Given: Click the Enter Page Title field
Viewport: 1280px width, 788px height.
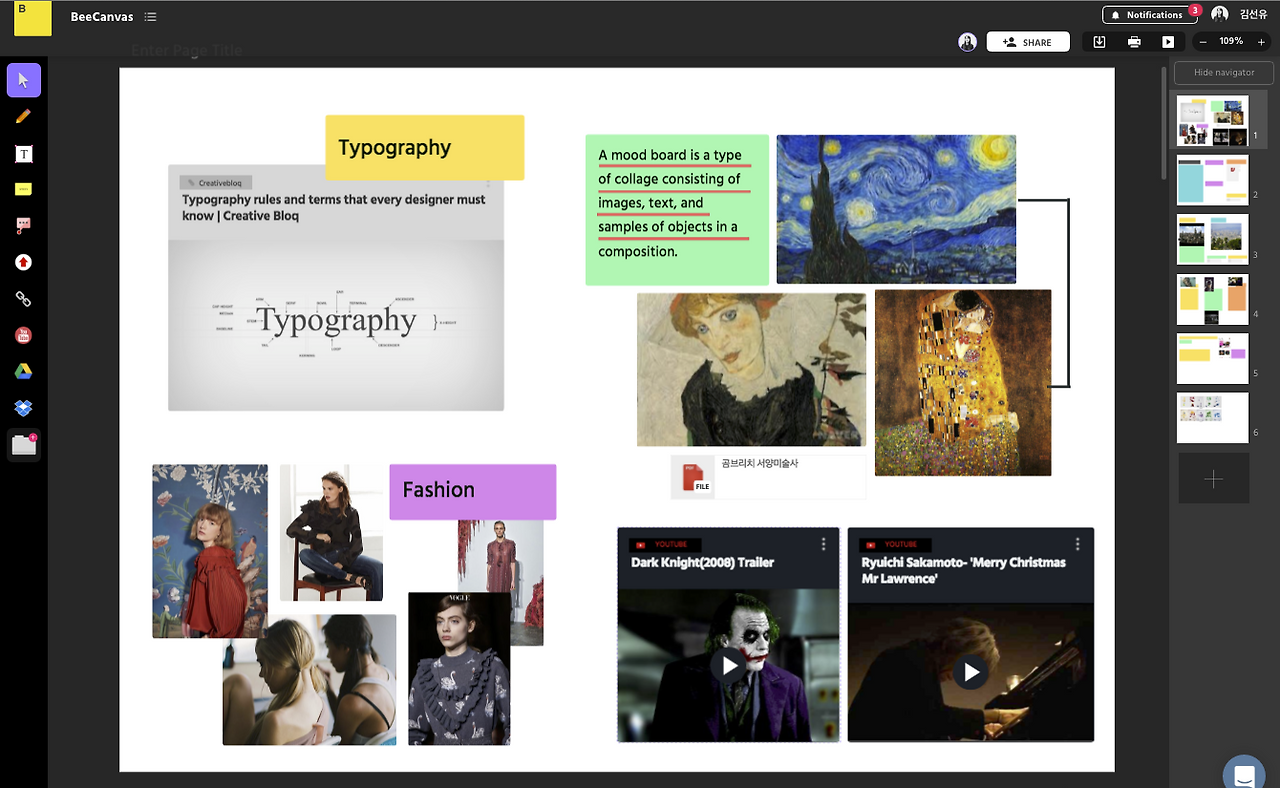Looking at the screenshot, I should (x=187, y=51).
